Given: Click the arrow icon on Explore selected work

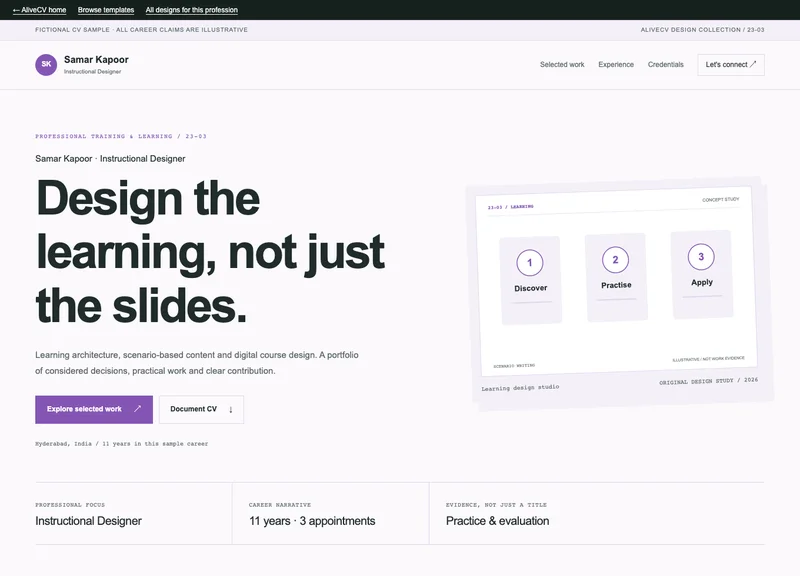Looking at the screenshot, I should coord(137,409).
